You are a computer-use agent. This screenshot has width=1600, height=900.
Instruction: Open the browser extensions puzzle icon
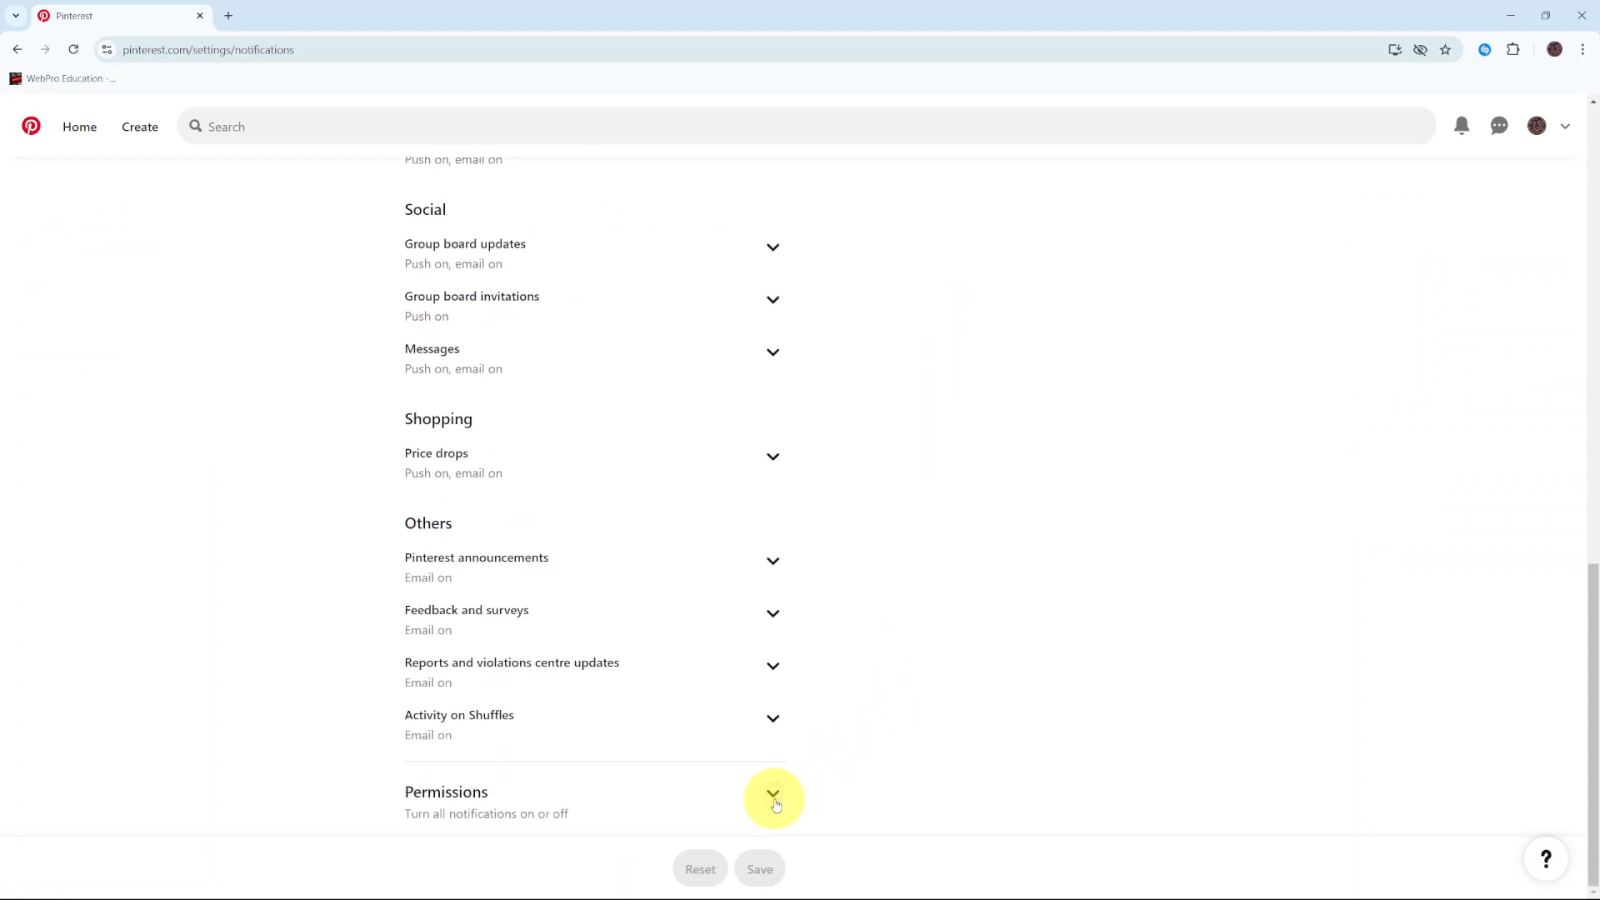pos(1513,49)
